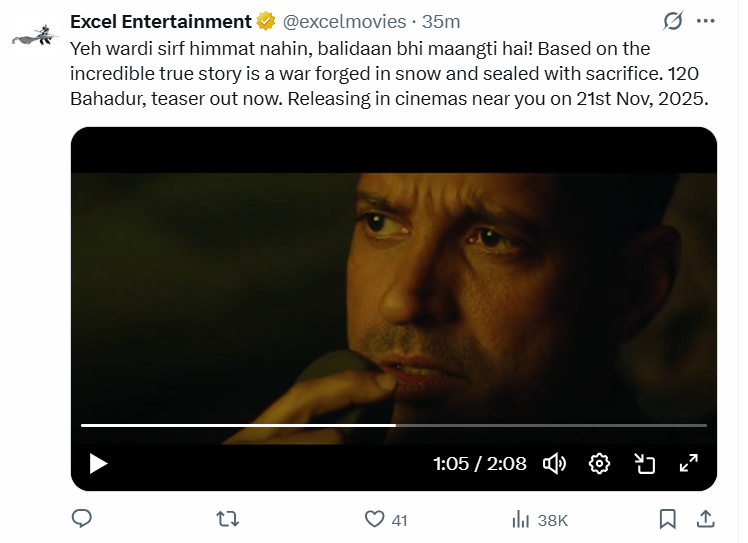Reply to the Excel Entertainment post
Screen dimensions: 748x543
83,519
